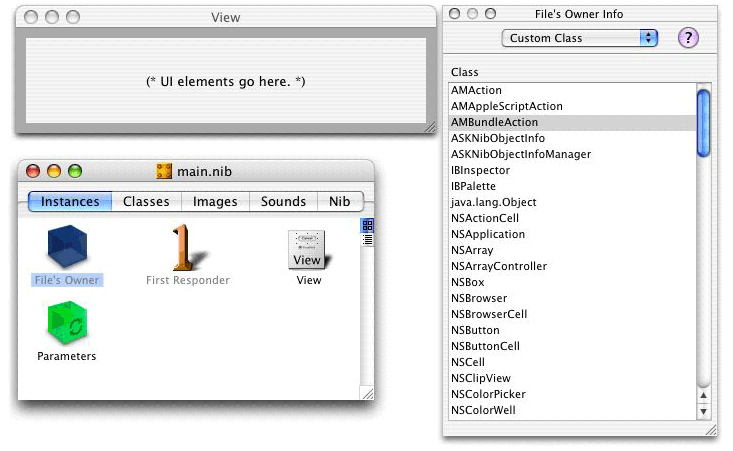Image resolution: width=733 pixels, height=451 pixels.
Task: Switch main.nib to icon view mode
Action: 367,226
